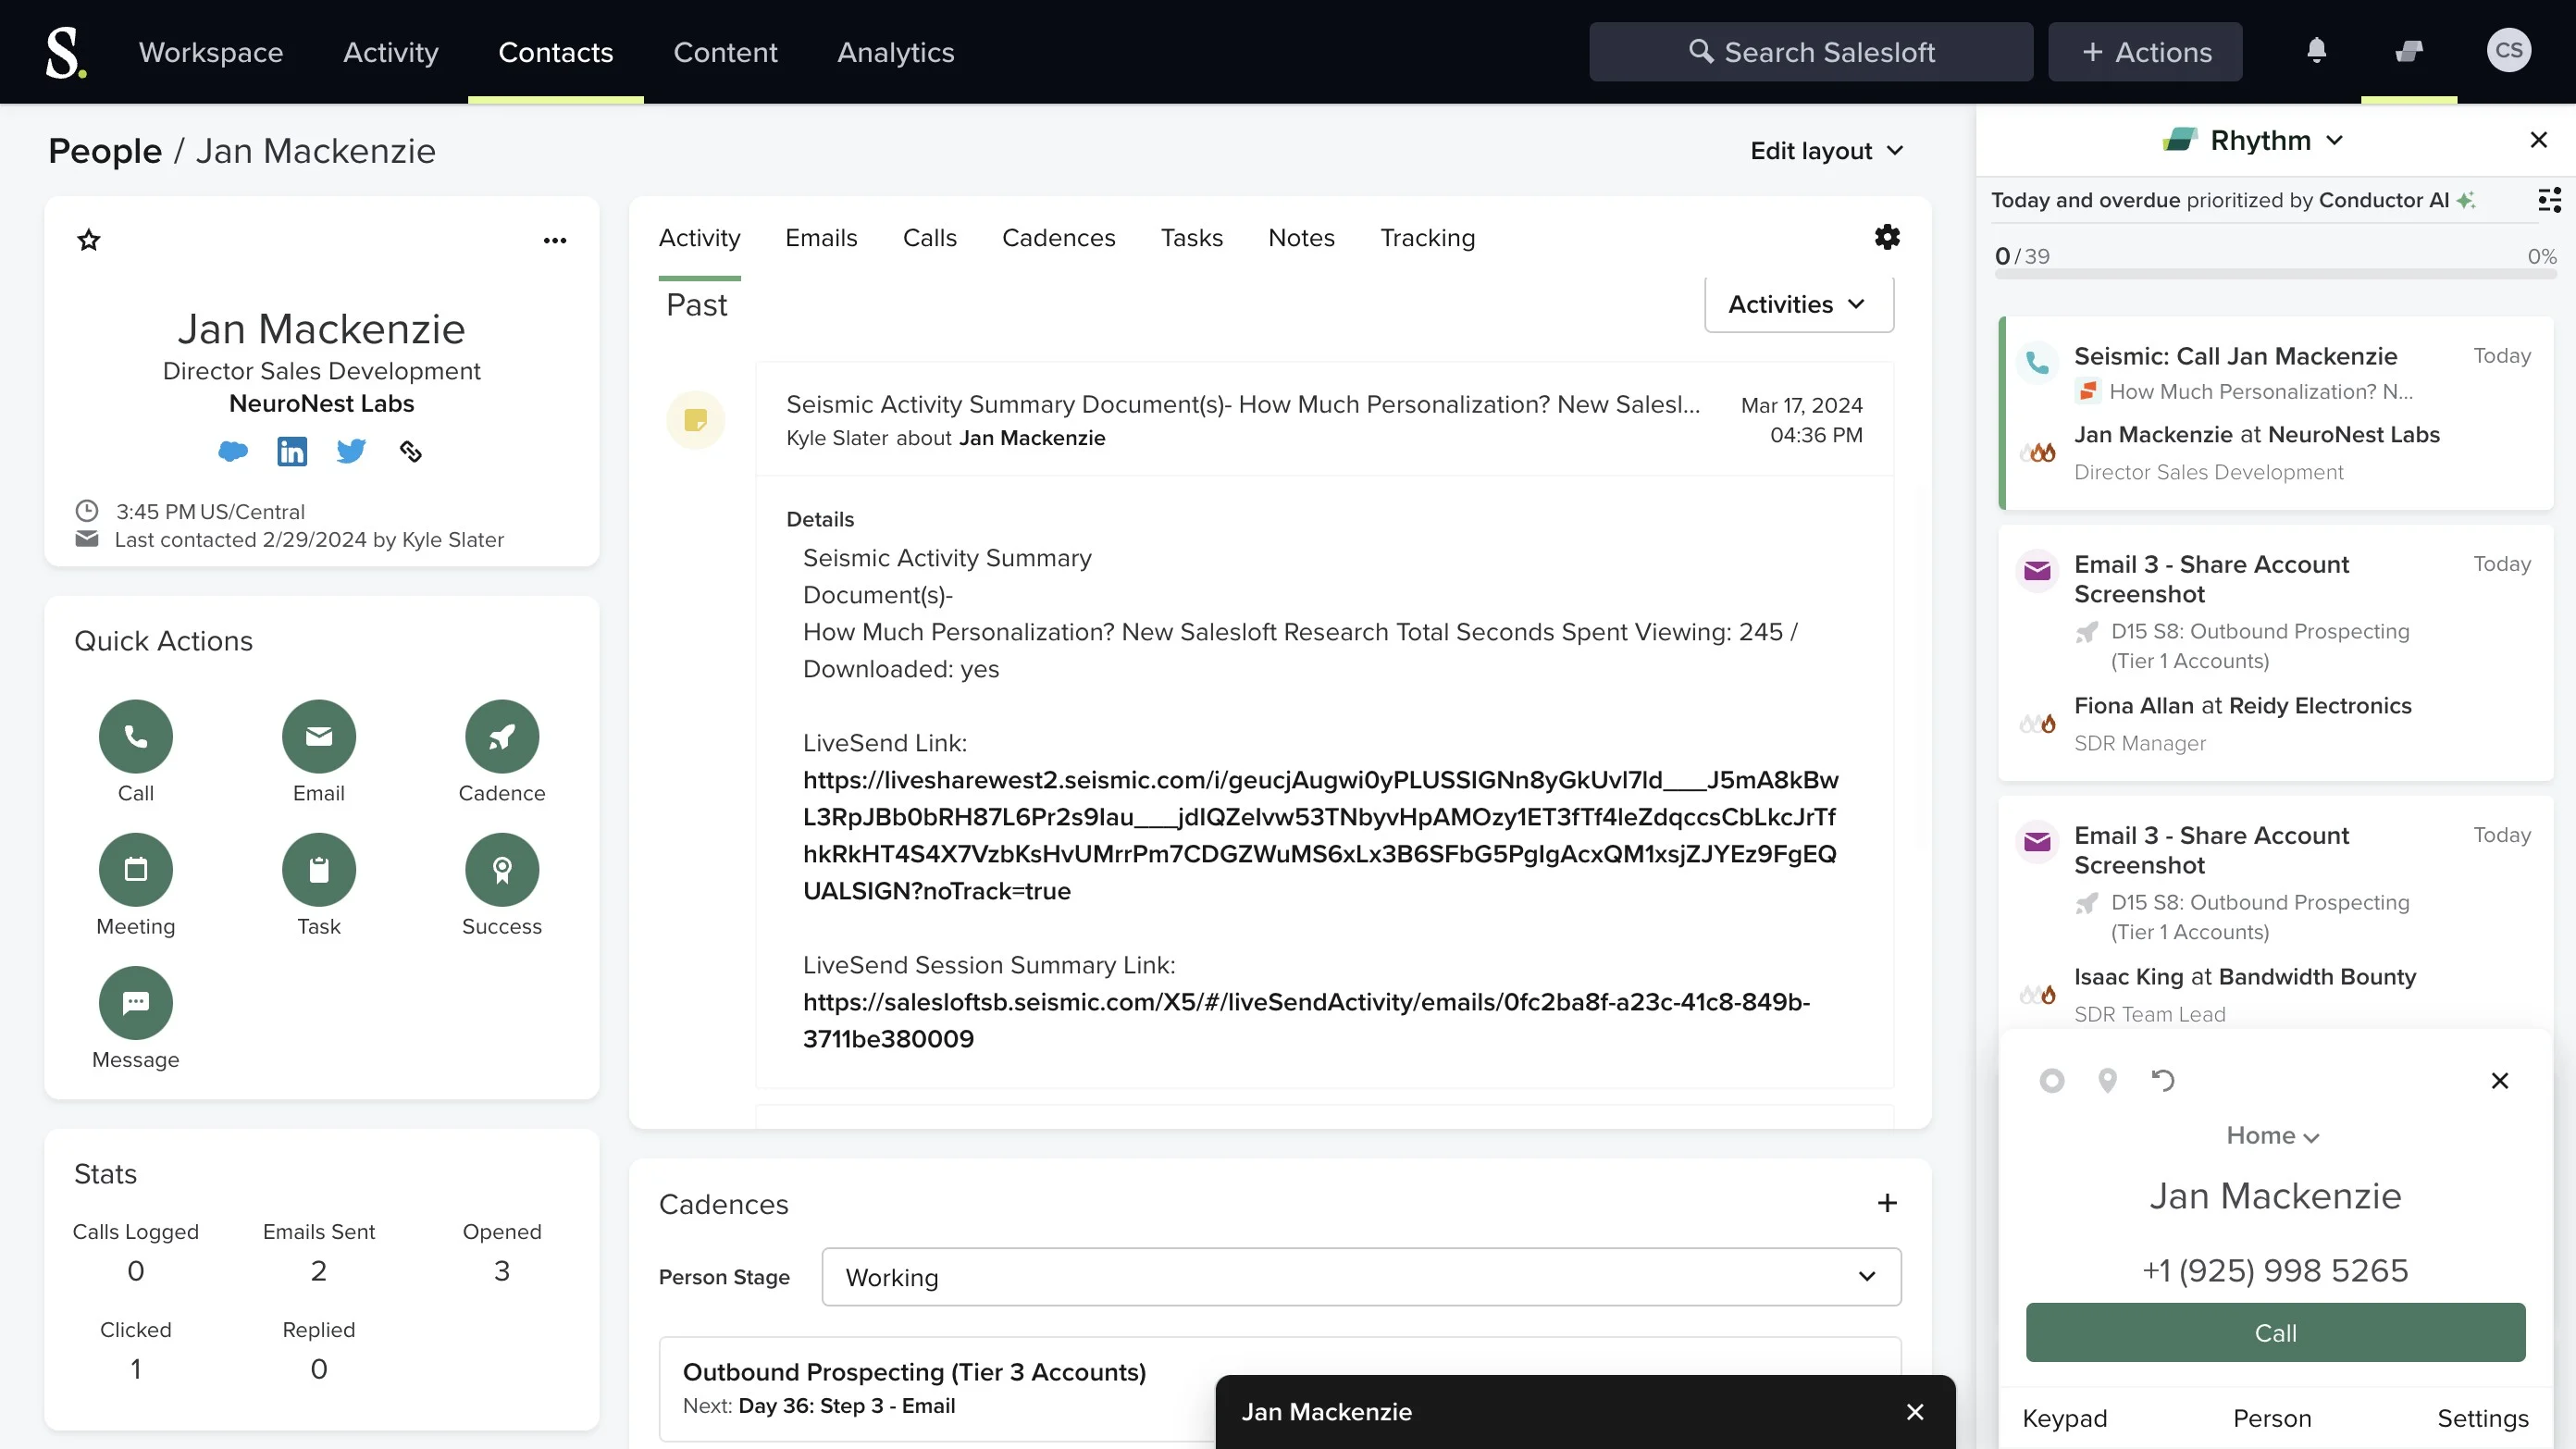Close the Rhythm sidebar
This screenshot has width=2576, height=1449.
point(2539,140)
